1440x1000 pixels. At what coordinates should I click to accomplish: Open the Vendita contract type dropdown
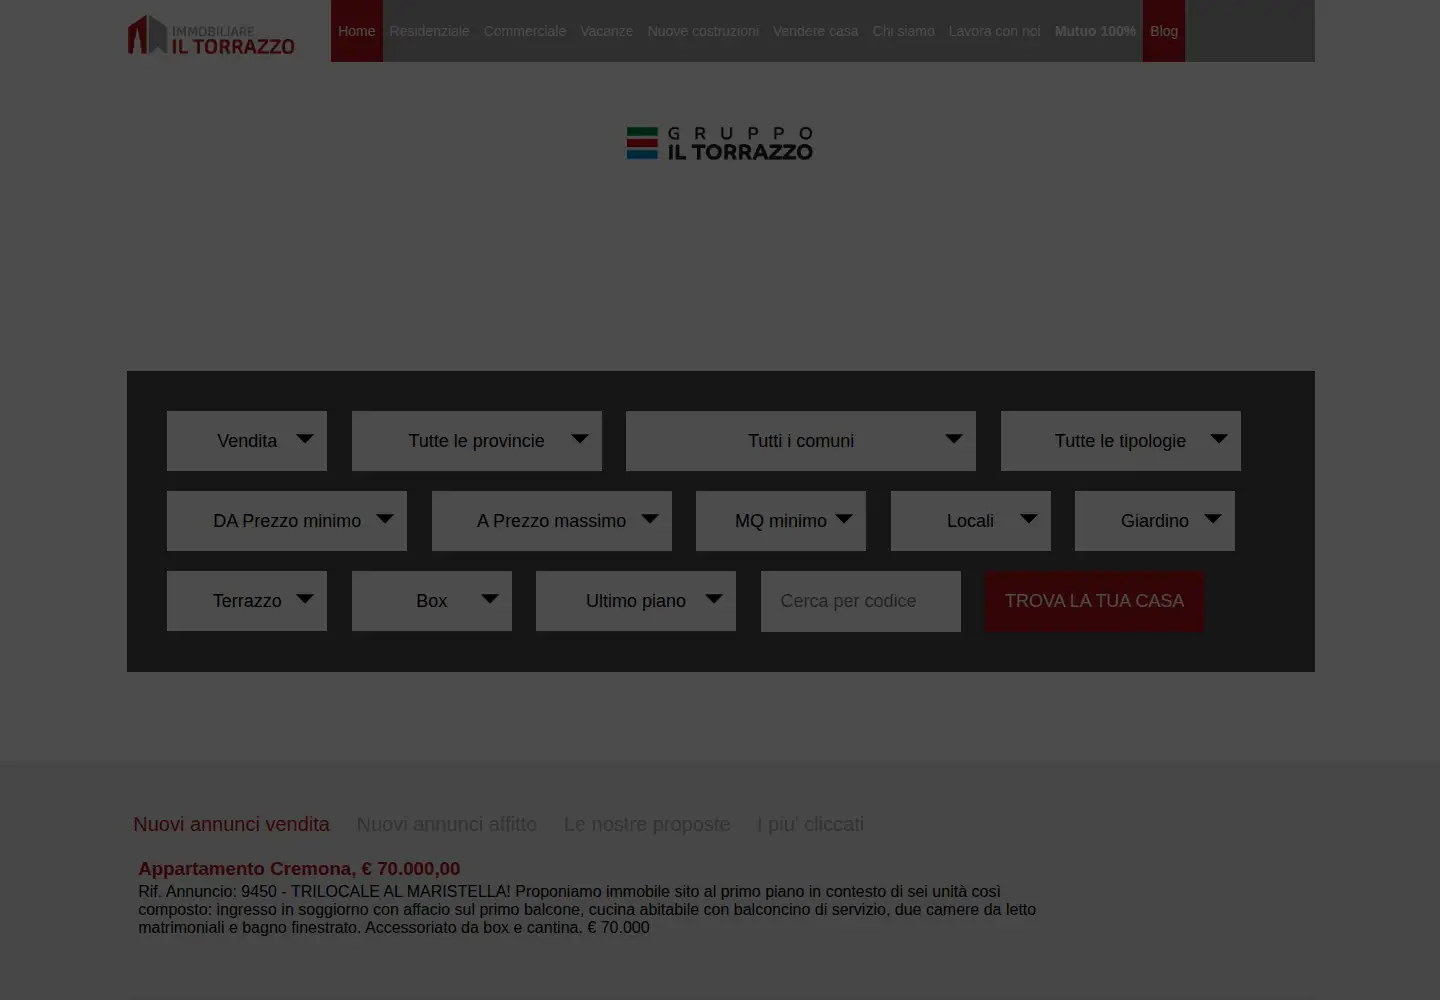(x=247, y=441)
